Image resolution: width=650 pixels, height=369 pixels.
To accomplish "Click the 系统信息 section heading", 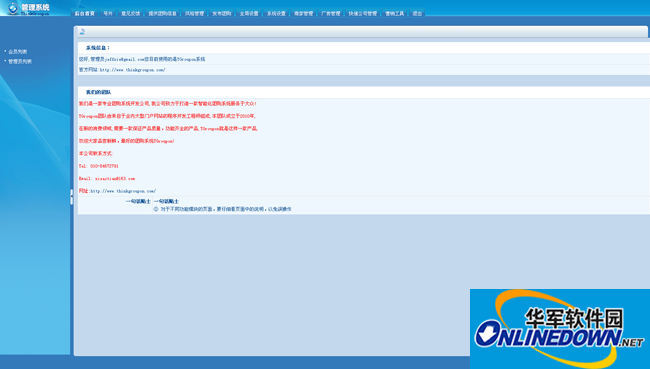I will pos(98,48).
